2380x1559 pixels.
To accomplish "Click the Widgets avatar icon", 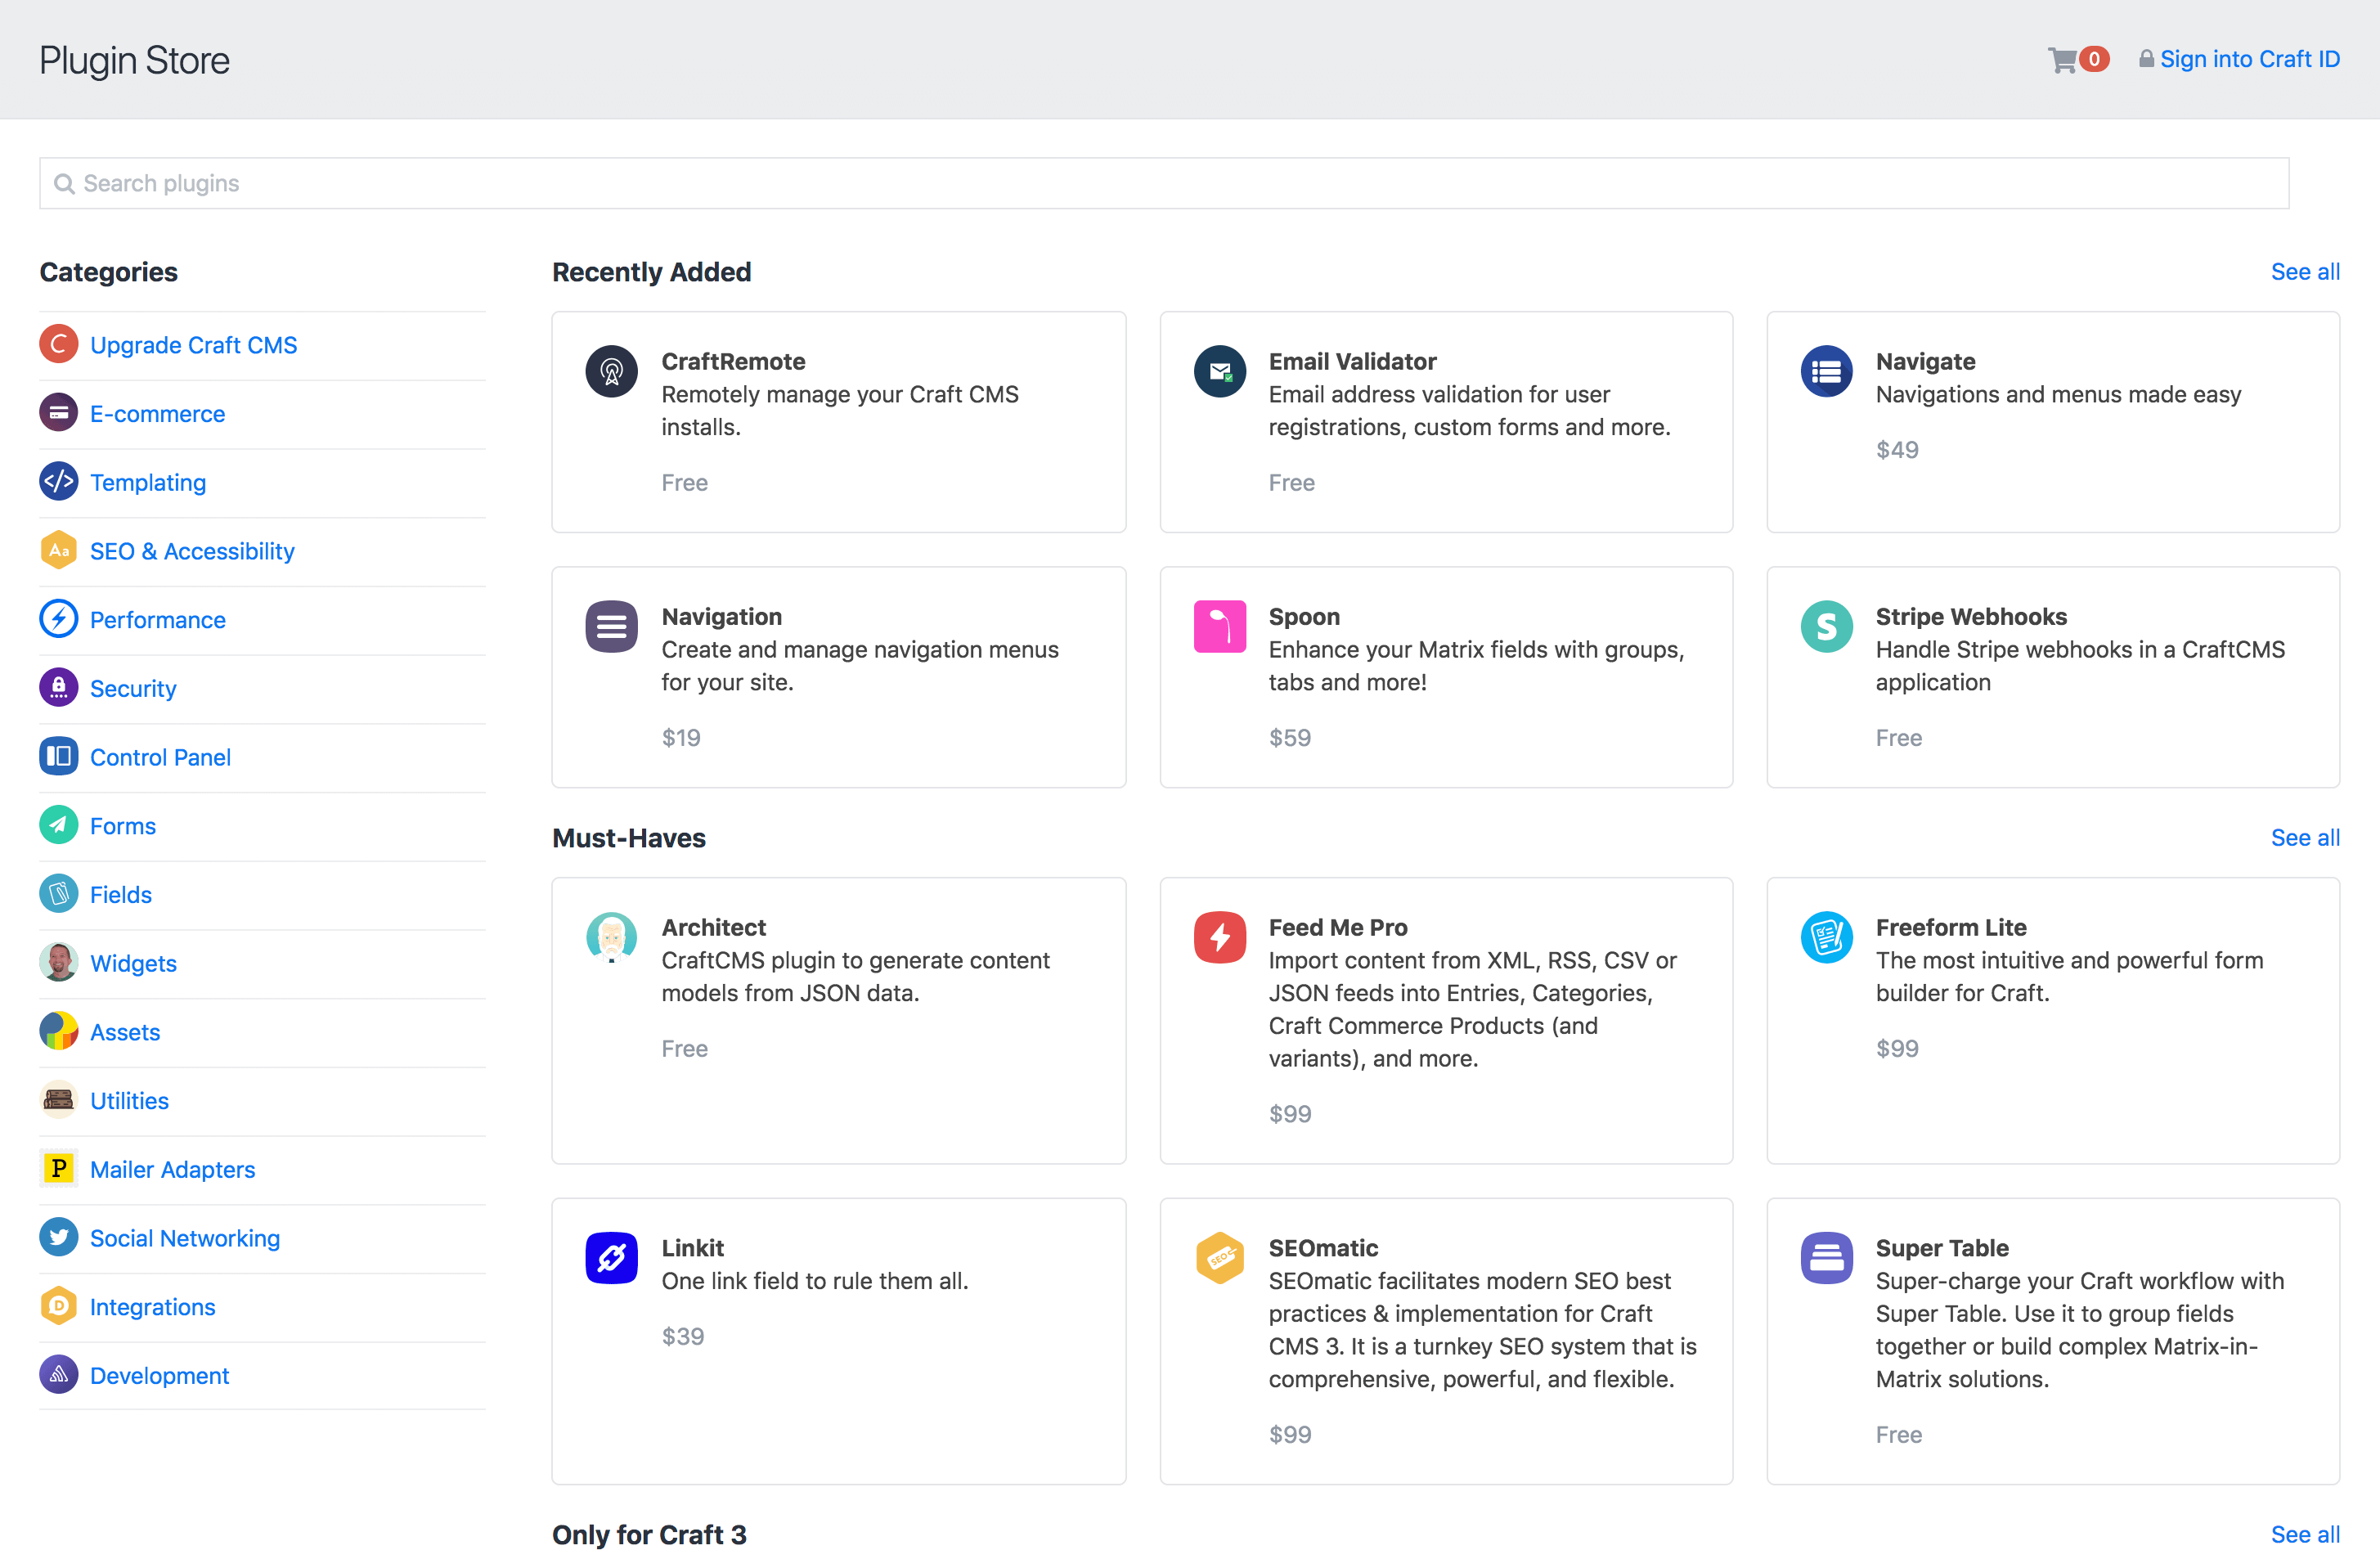I will pos(59,962).
